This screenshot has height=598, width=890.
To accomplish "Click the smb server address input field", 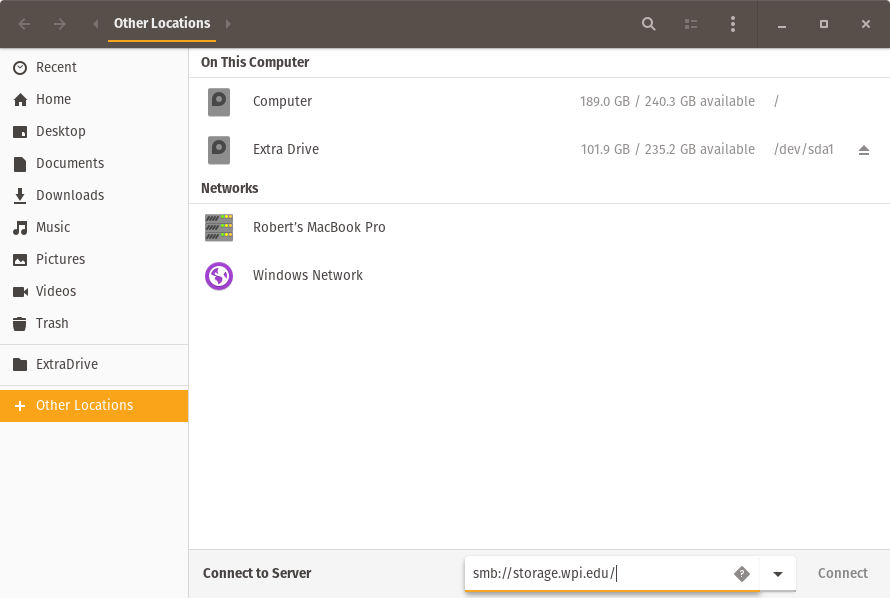I will tap(600, 573).
